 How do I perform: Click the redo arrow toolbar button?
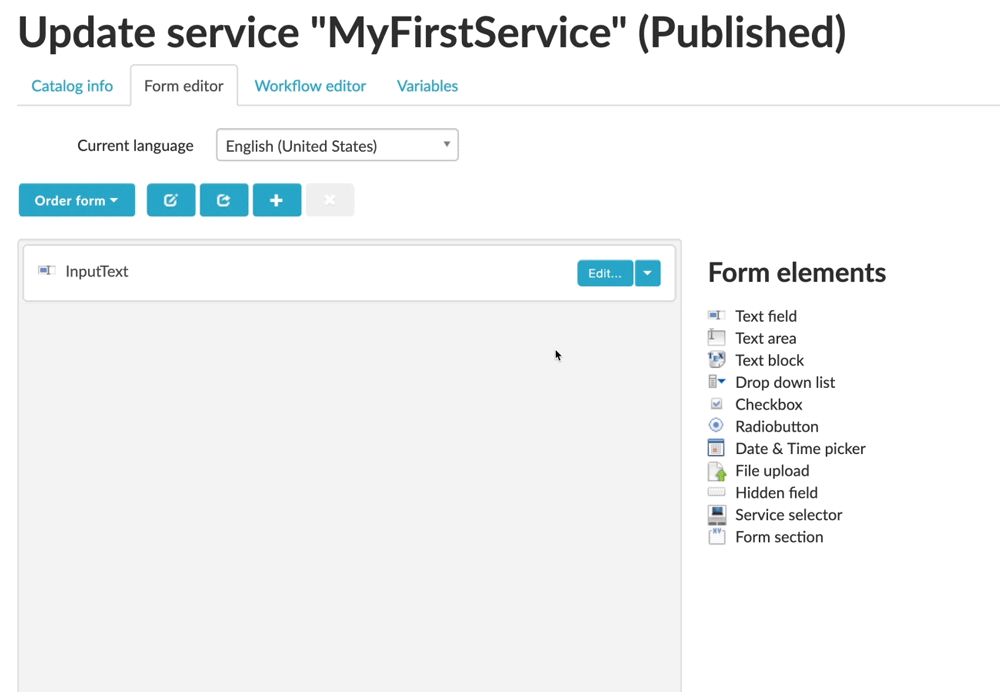pos(224,201)
